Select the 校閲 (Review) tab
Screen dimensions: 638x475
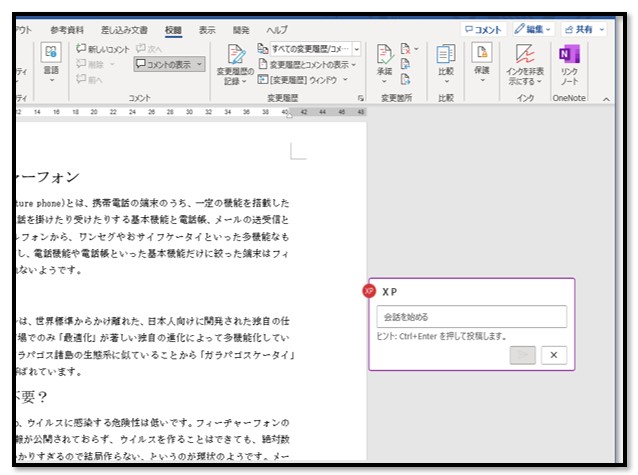[x=173, y=30]
